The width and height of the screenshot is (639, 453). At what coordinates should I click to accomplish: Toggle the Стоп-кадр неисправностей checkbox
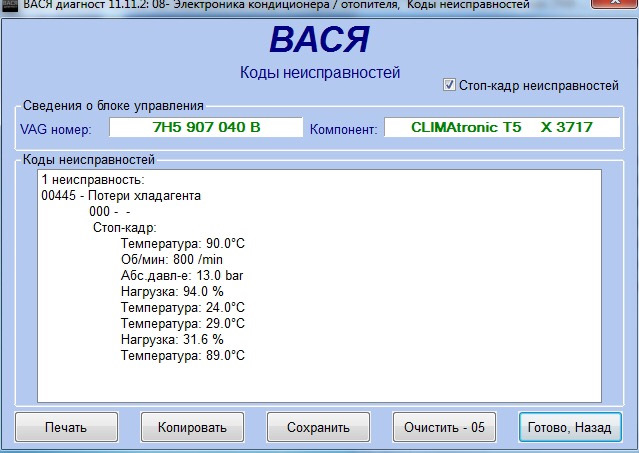[x=449, y=85]
